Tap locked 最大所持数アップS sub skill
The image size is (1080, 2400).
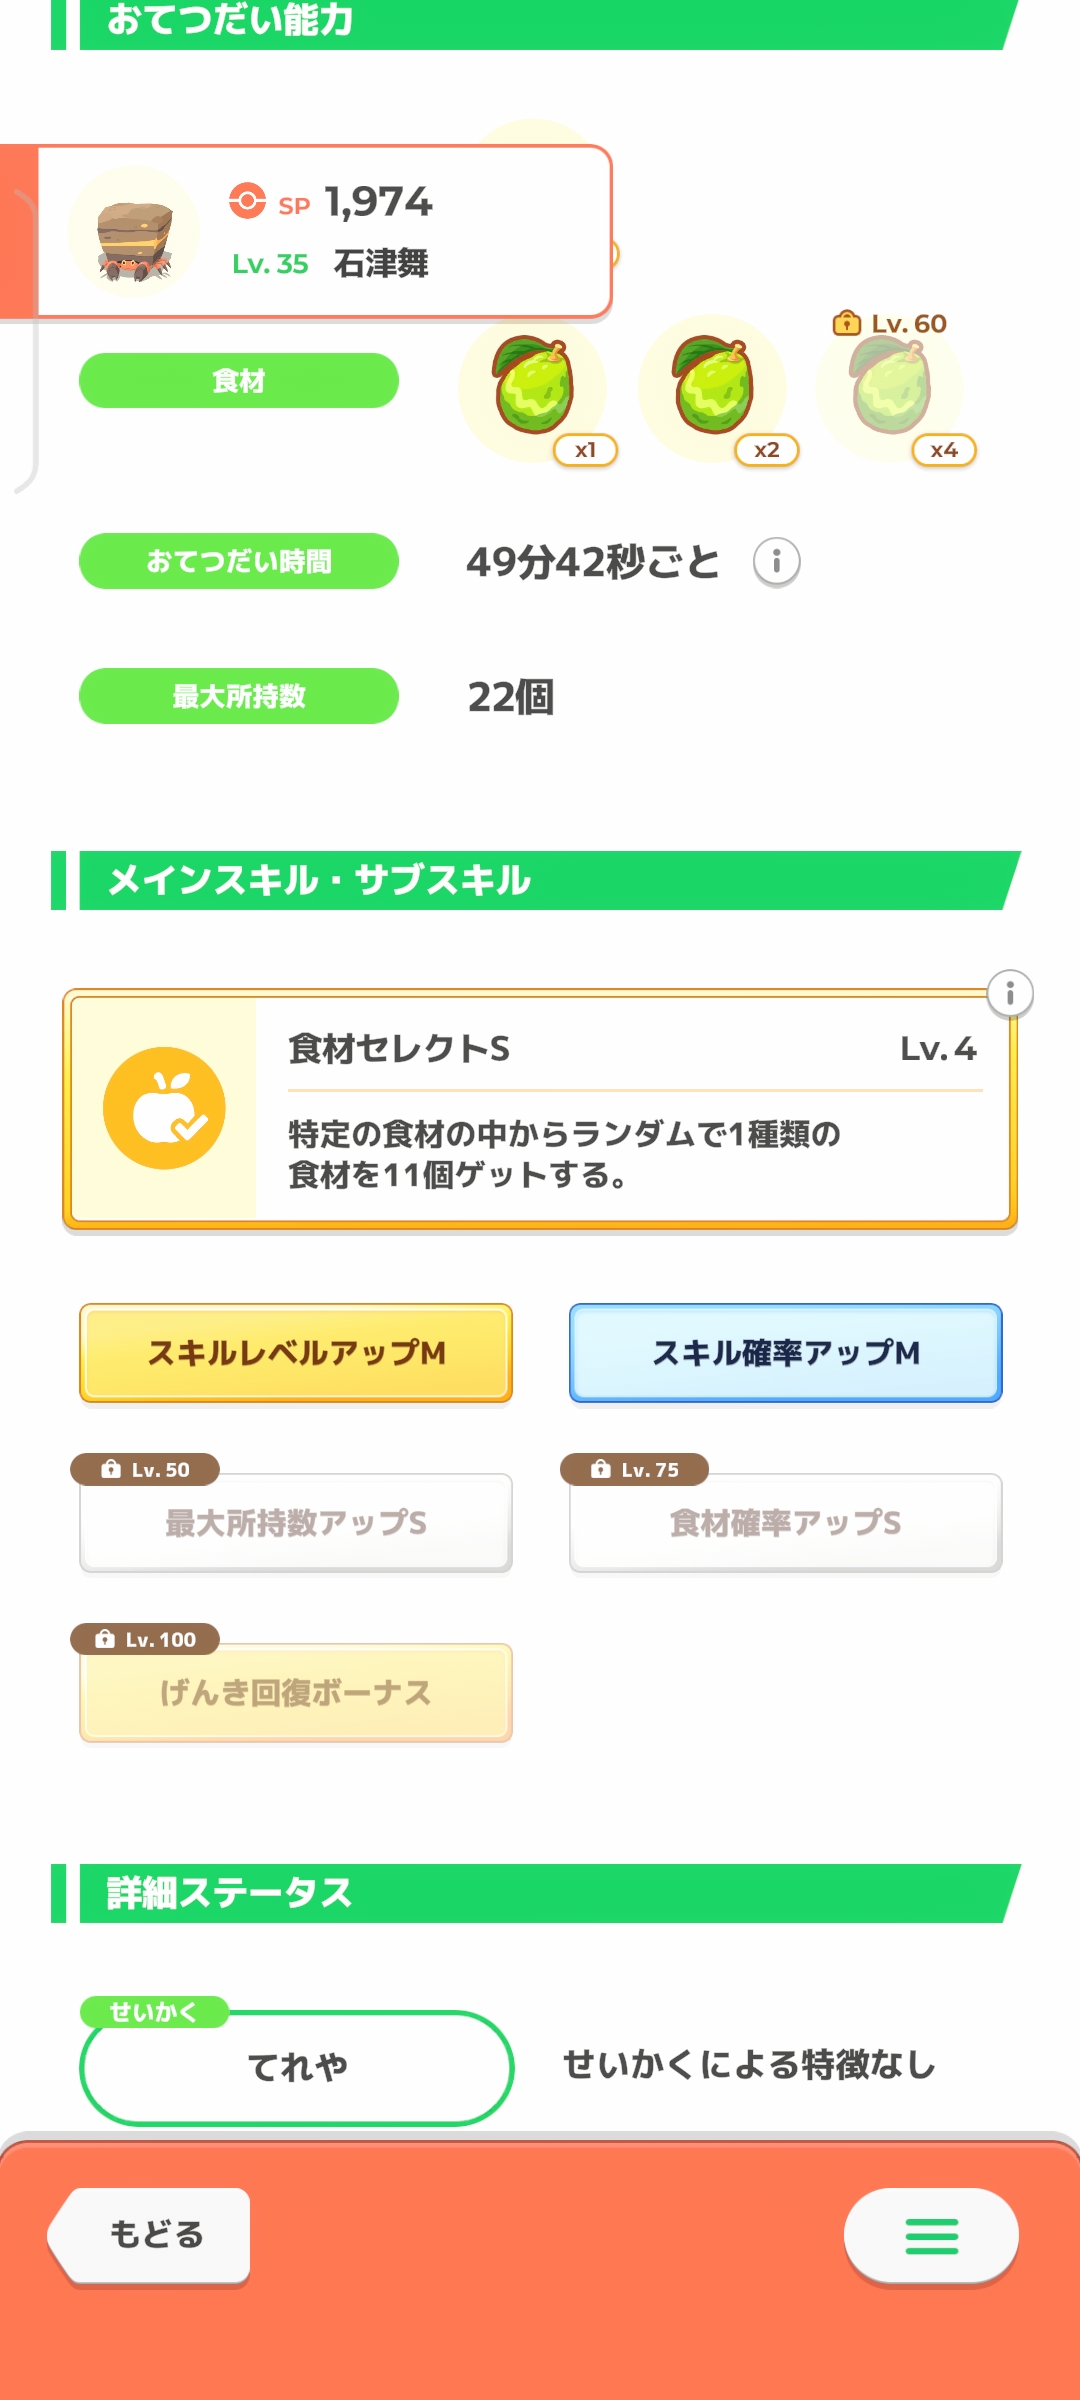click(x=296, y=1523)
